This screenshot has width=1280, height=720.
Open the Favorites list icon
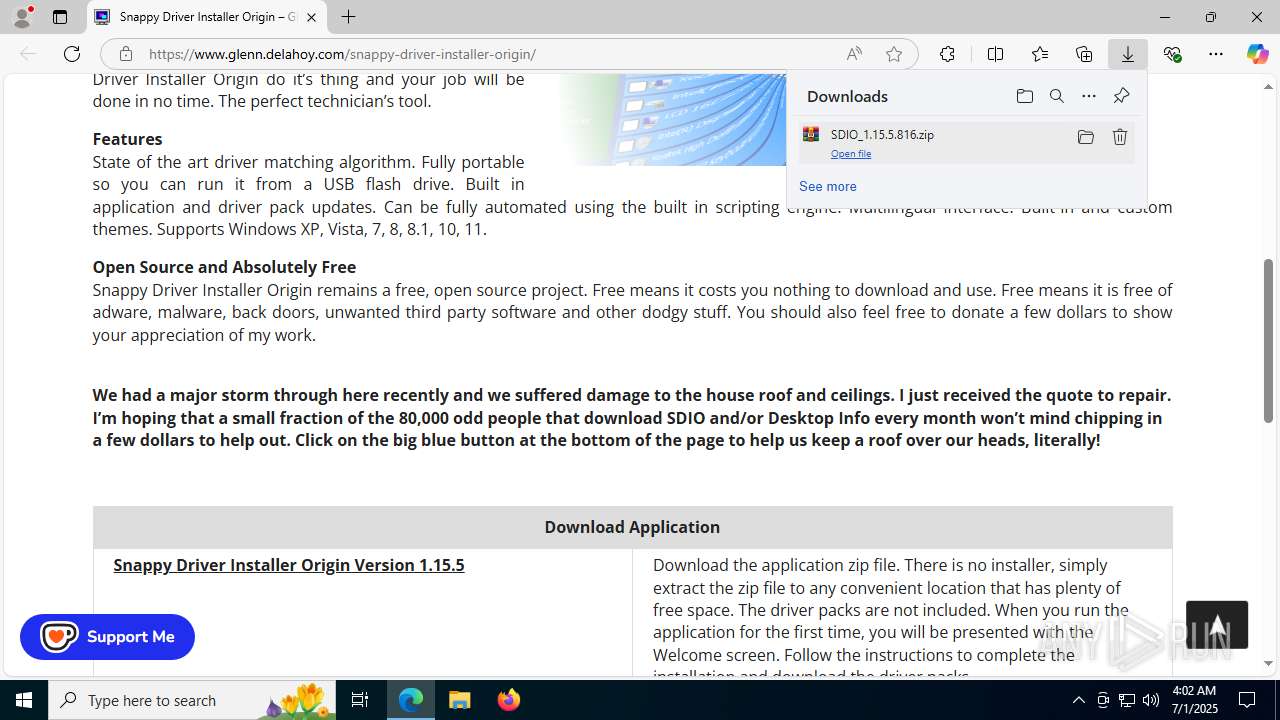tap(1040, 54)
